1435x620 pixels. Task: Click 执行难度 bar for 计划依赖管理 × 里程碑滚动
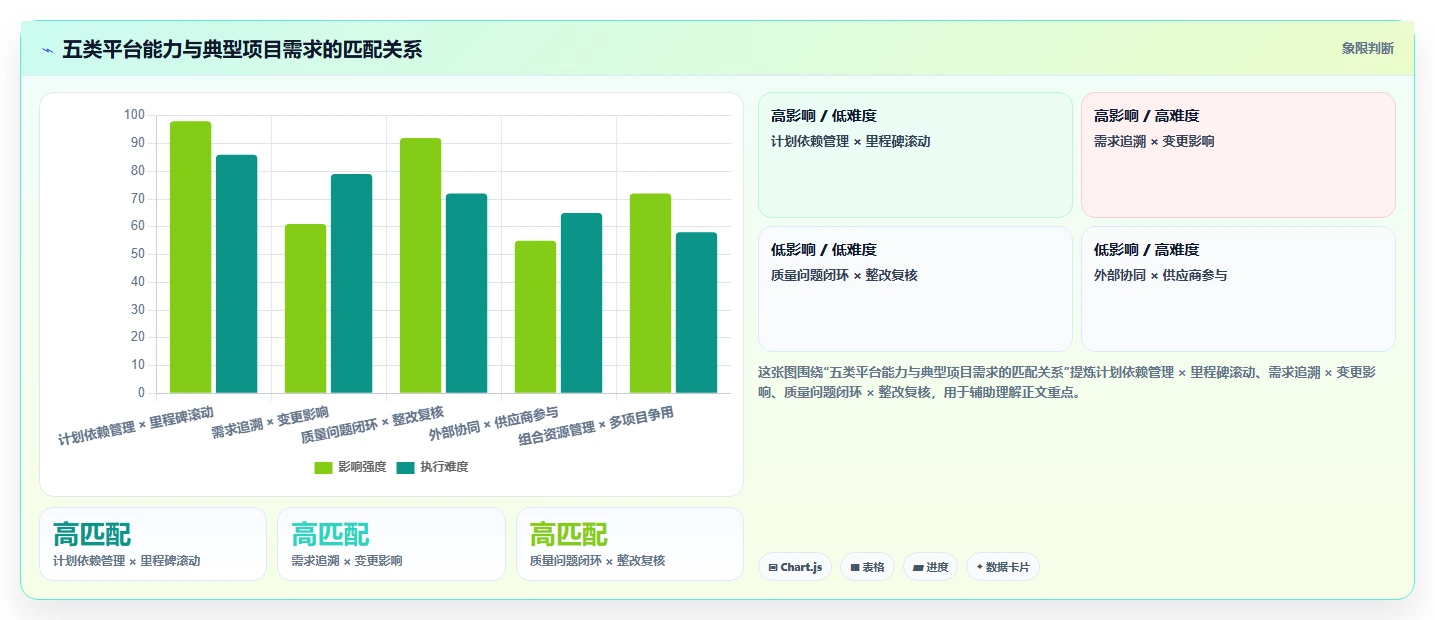[236, 274]
